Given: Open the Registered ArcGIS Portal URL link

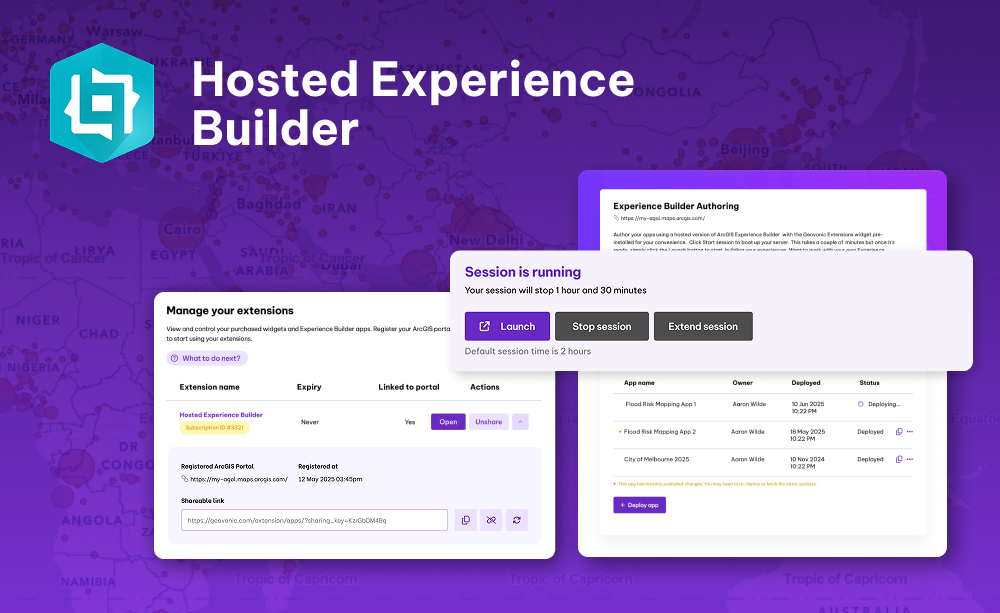Looking at the screenshot, I should [x=239, y=479].
